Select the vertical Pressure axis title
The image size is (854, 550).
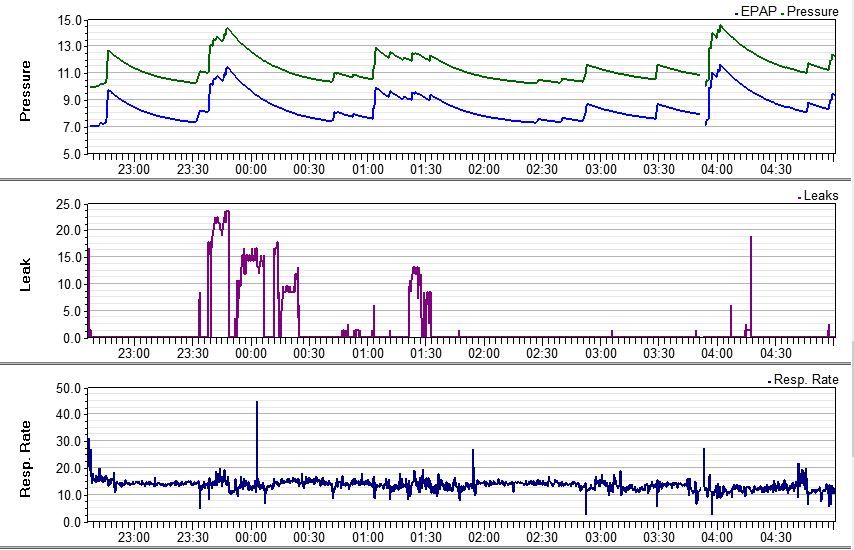(27, 91)
